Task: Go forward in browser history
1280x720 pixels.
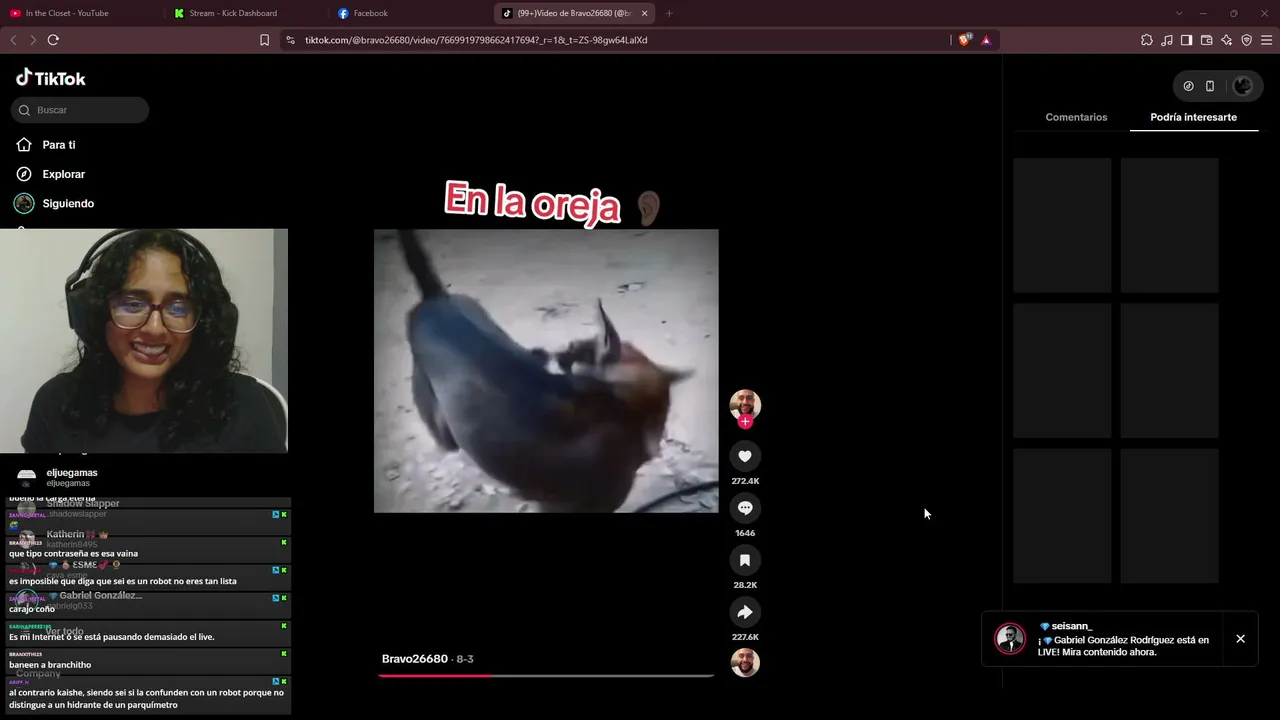Action: [33, 40]
